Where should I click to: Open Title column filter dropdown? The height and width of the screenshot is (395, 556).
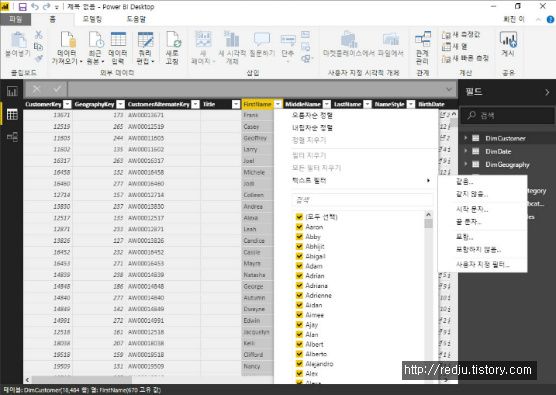pyautogui.click(x=236, y=104)
